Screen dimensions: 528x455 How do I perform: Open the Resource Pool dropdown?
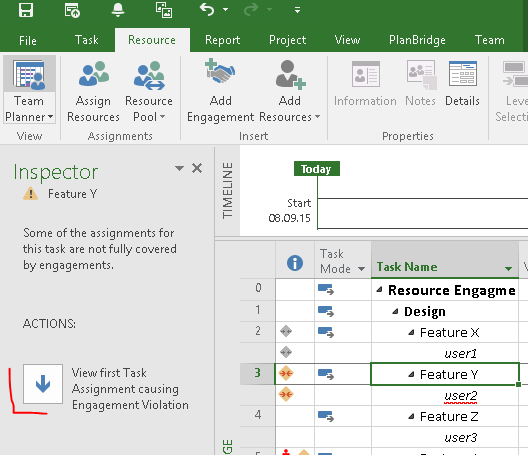[x=149, y=108]
